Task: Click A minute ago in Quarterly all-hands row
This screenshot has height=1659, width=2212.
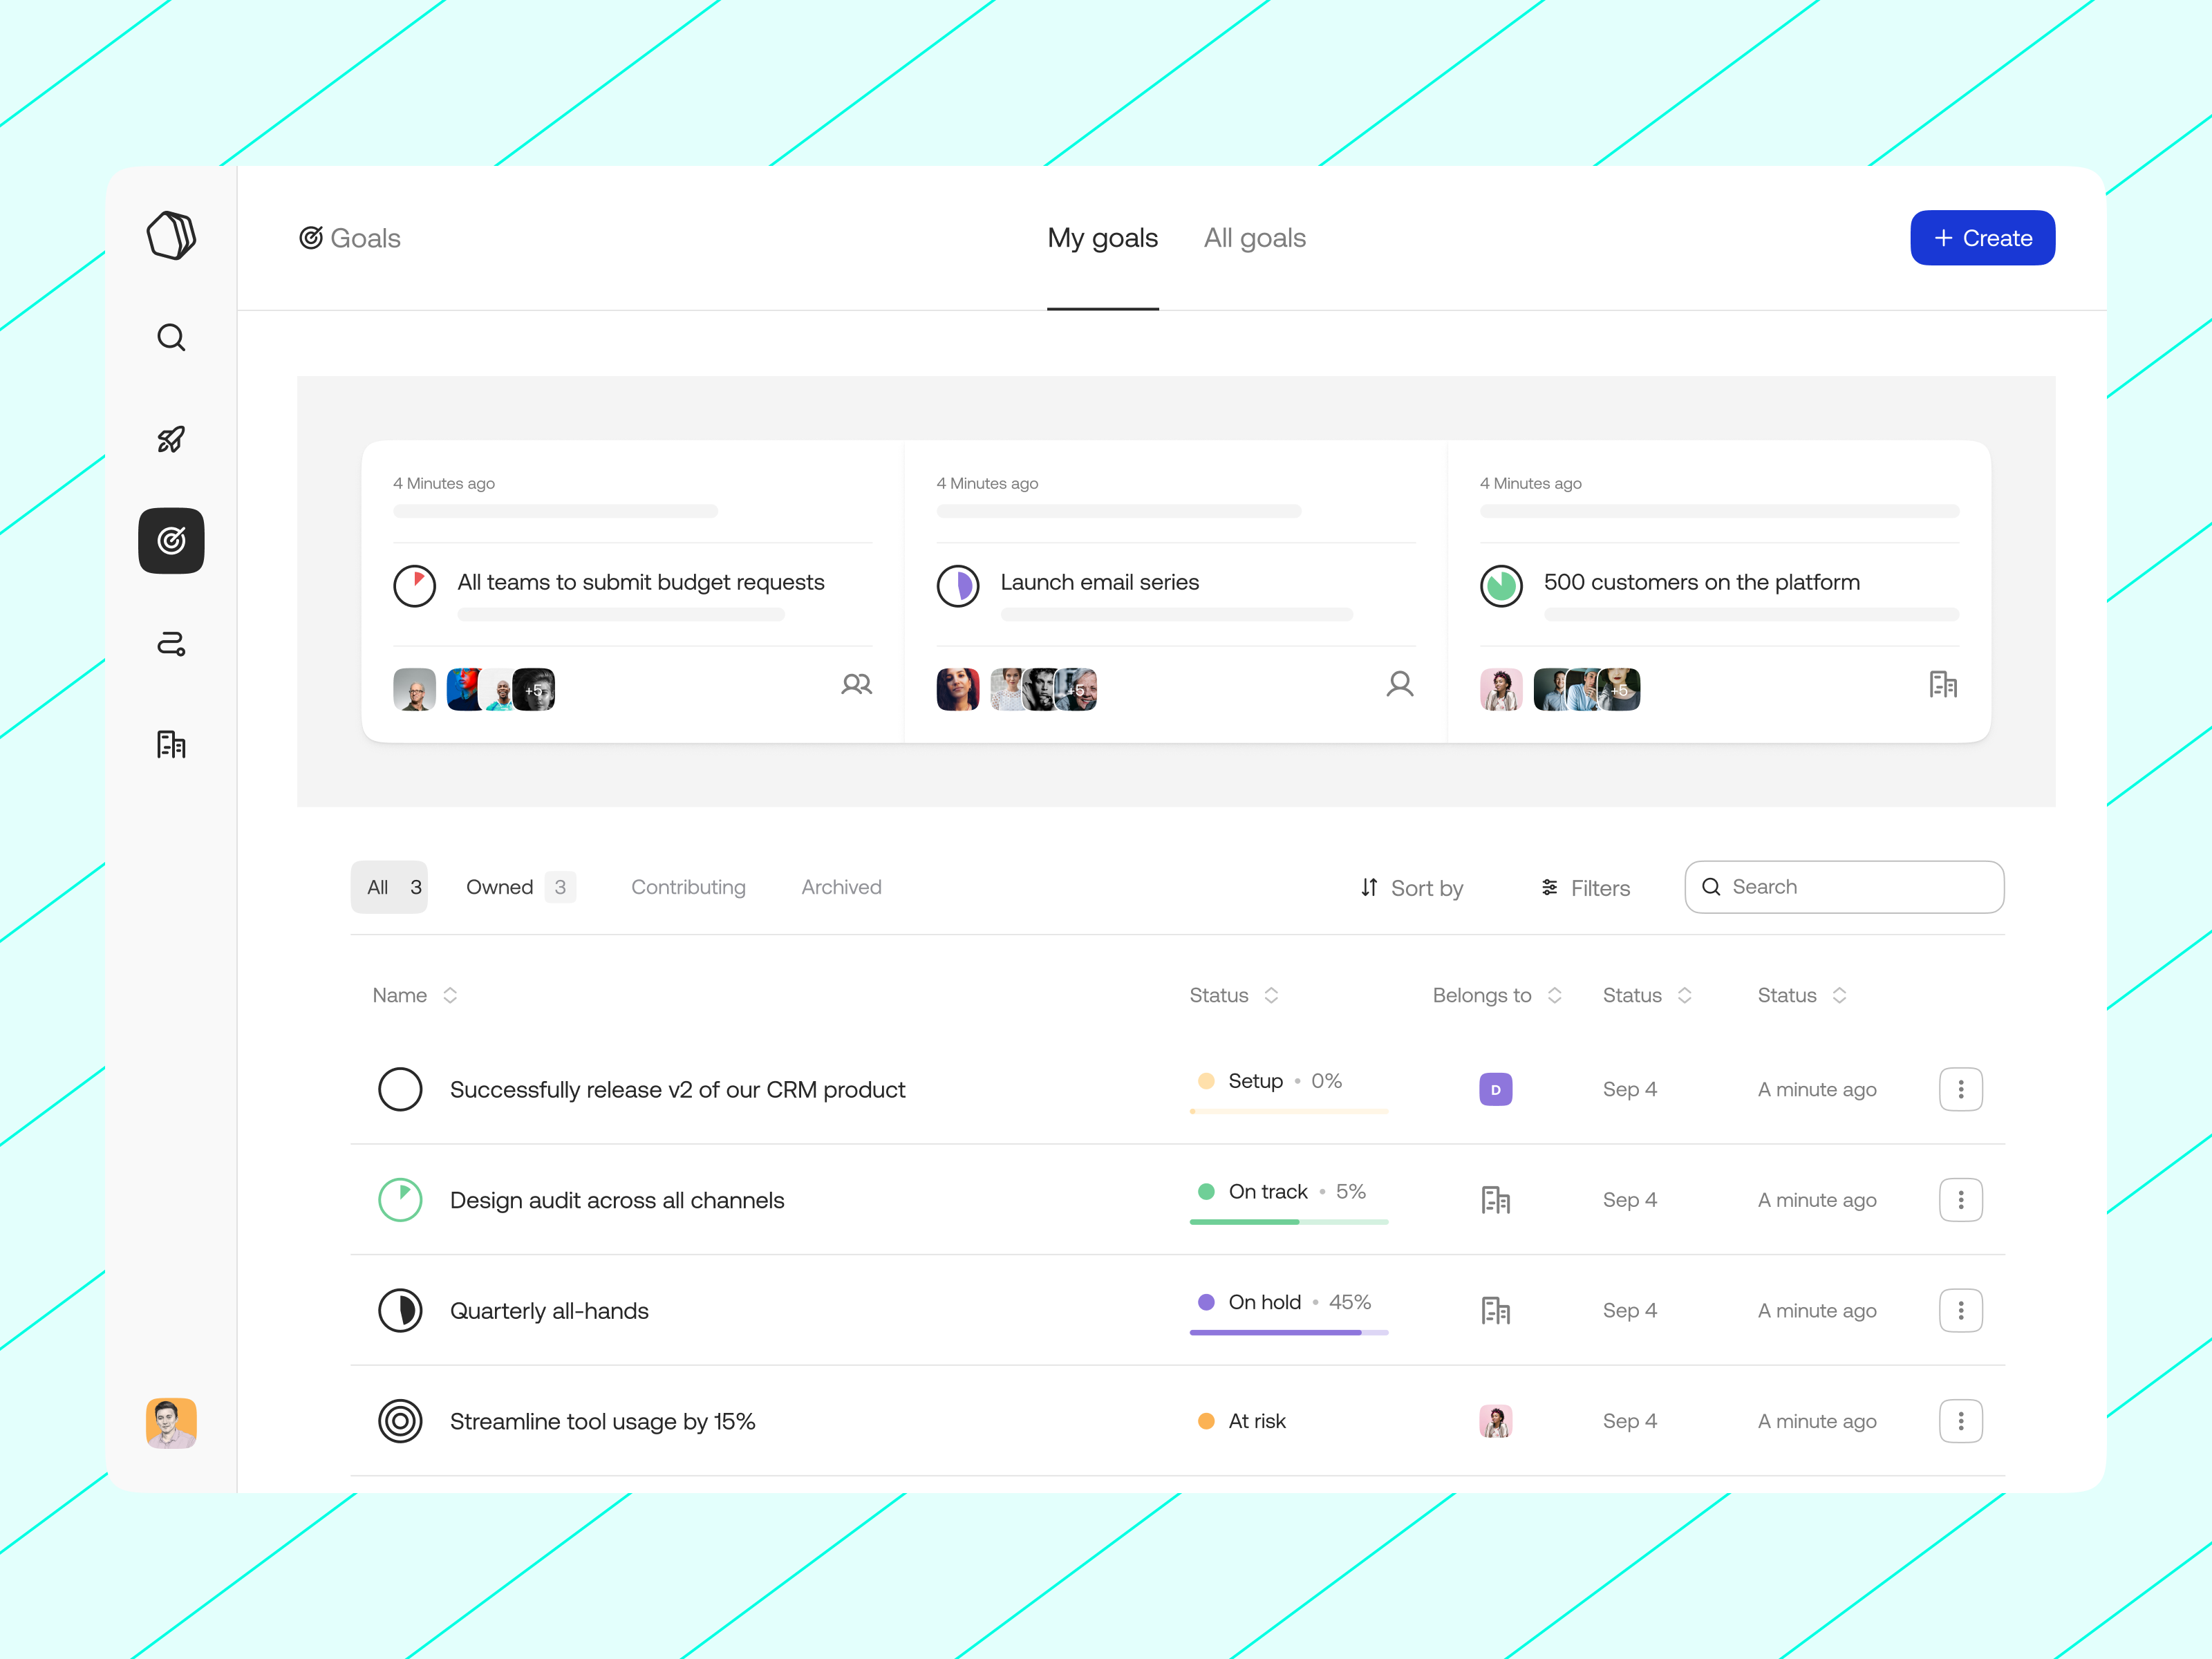Action: [x=1816, y=1311]
